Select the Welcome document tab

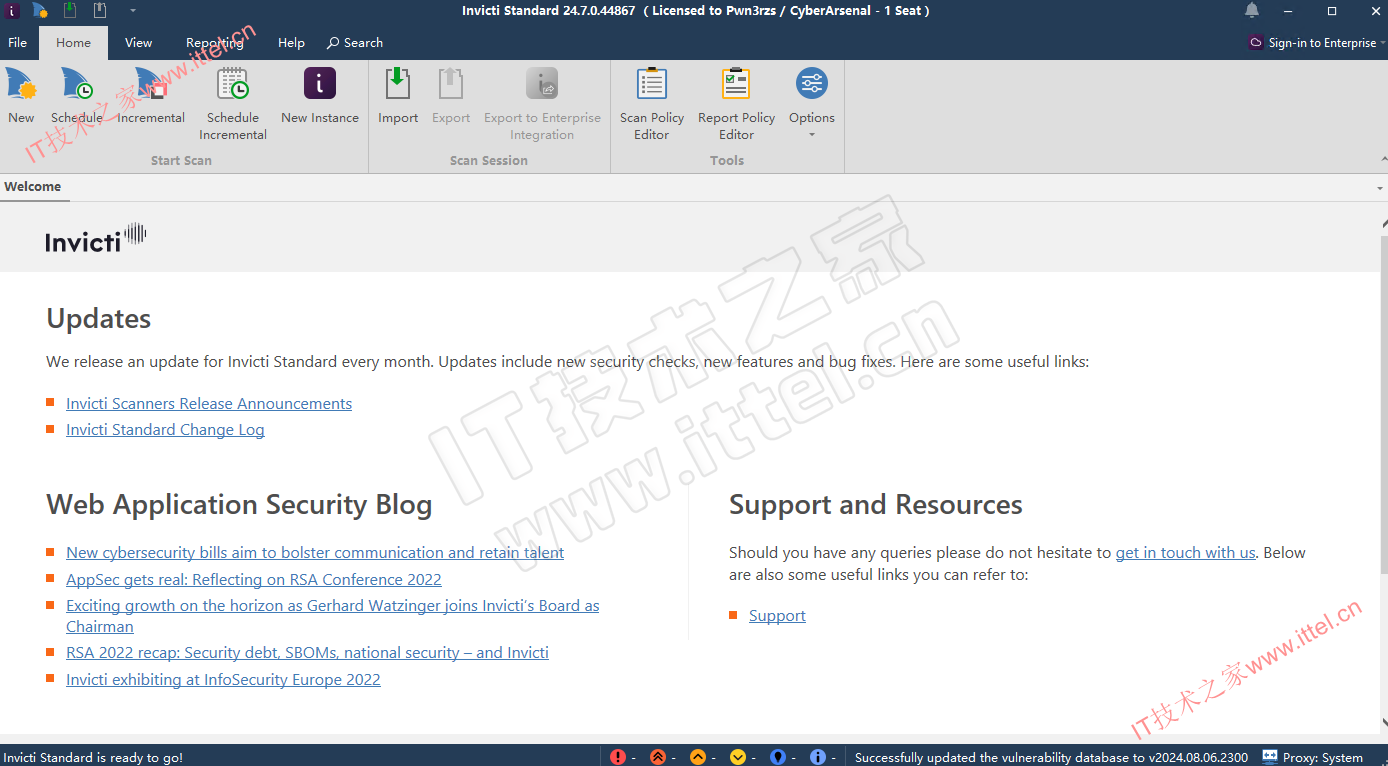point(33,187)
